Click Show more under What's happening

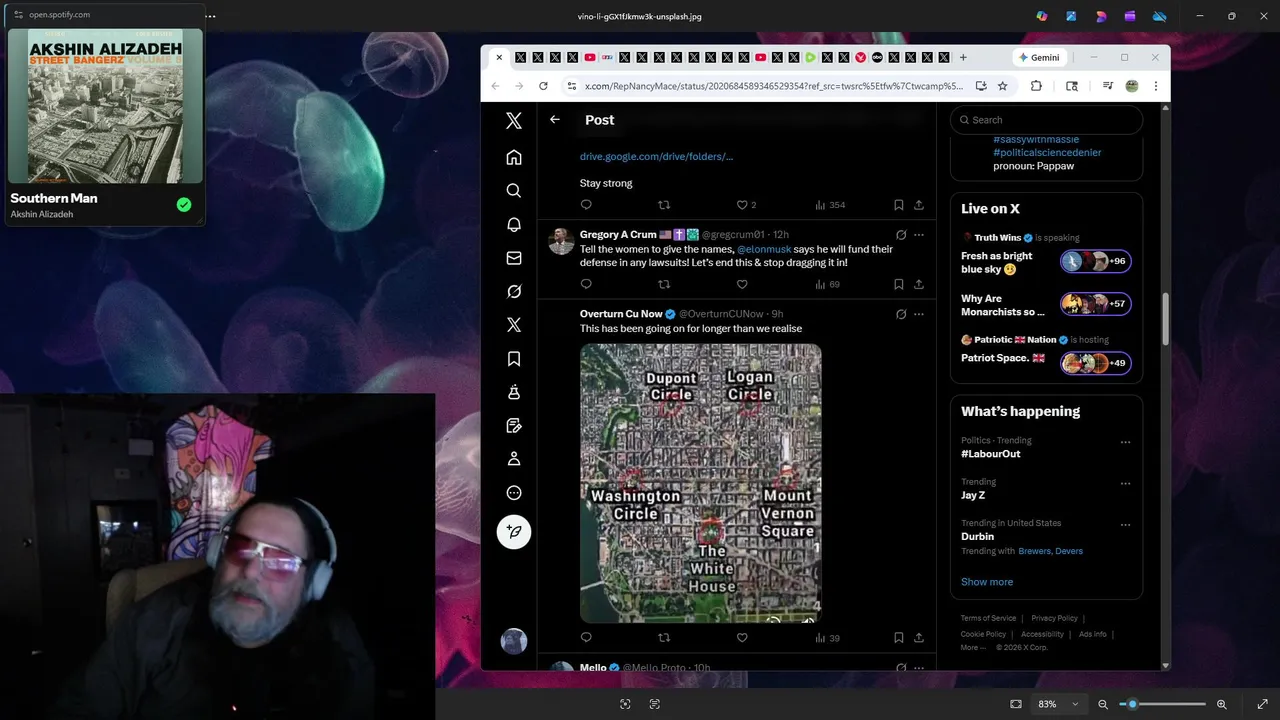[987, 582]
